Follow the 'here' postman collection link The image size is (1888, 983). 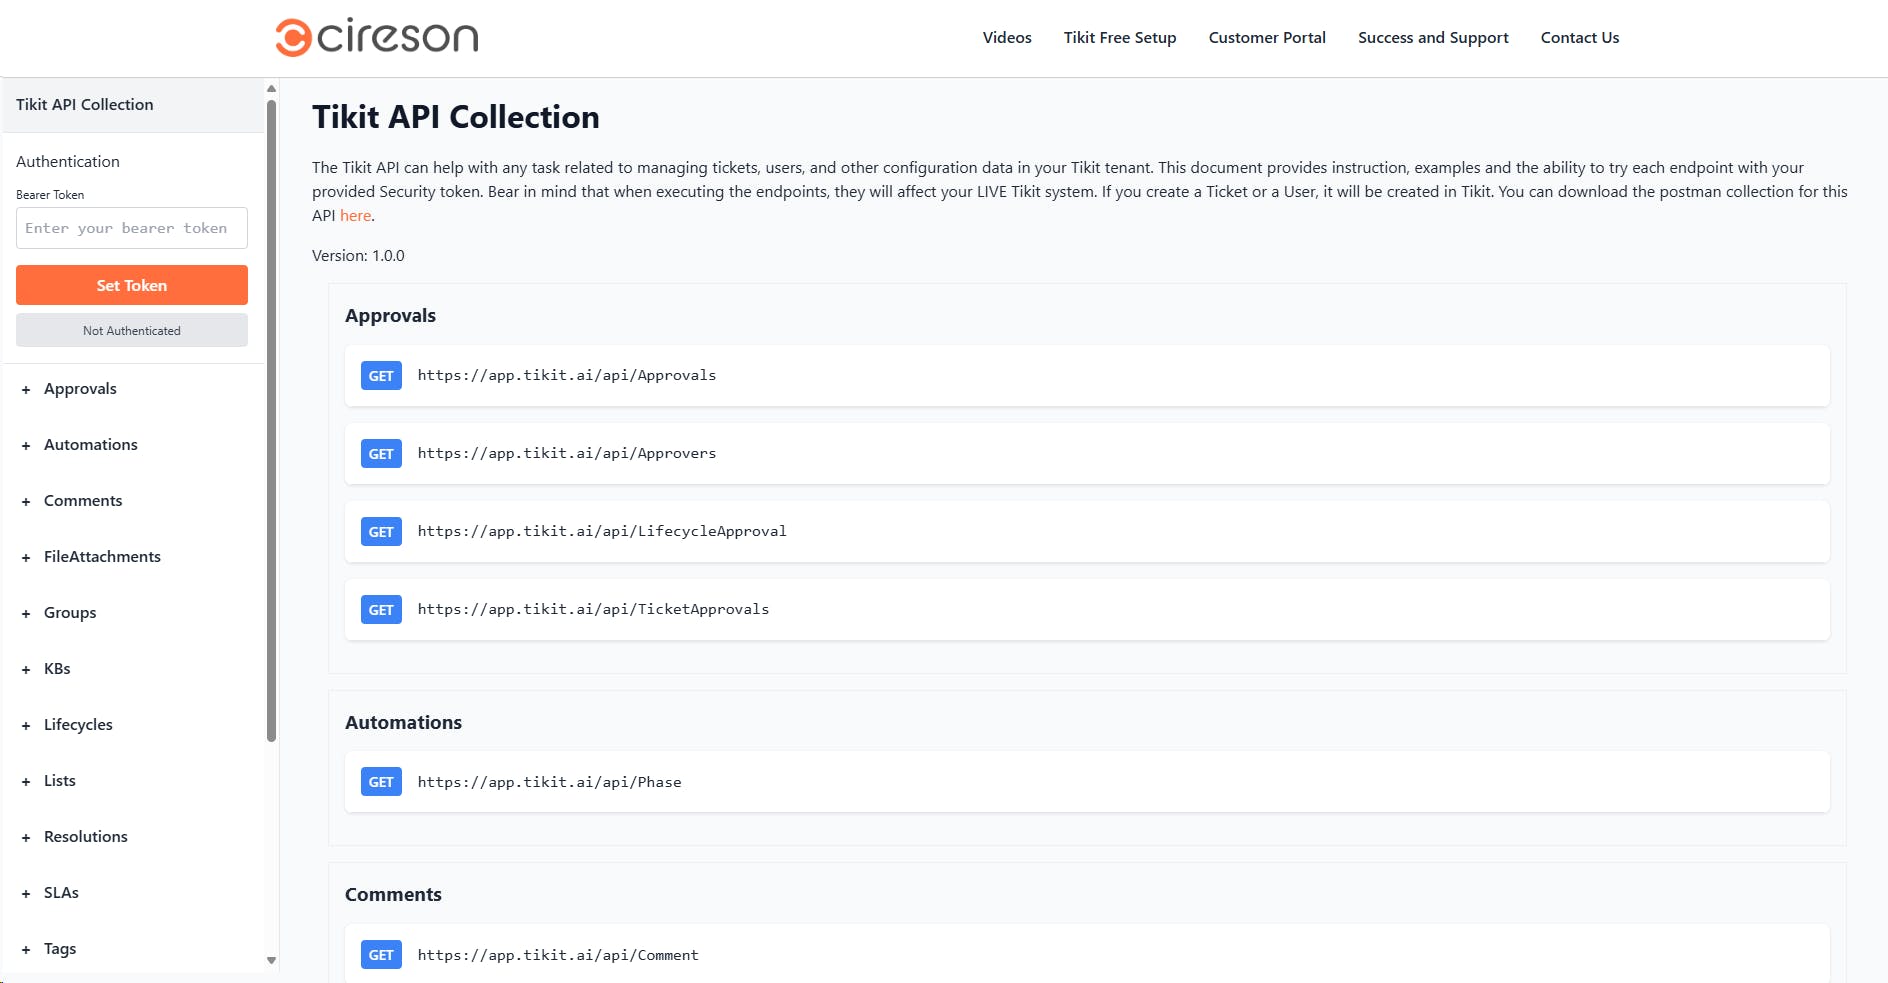pyautogui.click(x=355, y=216)
